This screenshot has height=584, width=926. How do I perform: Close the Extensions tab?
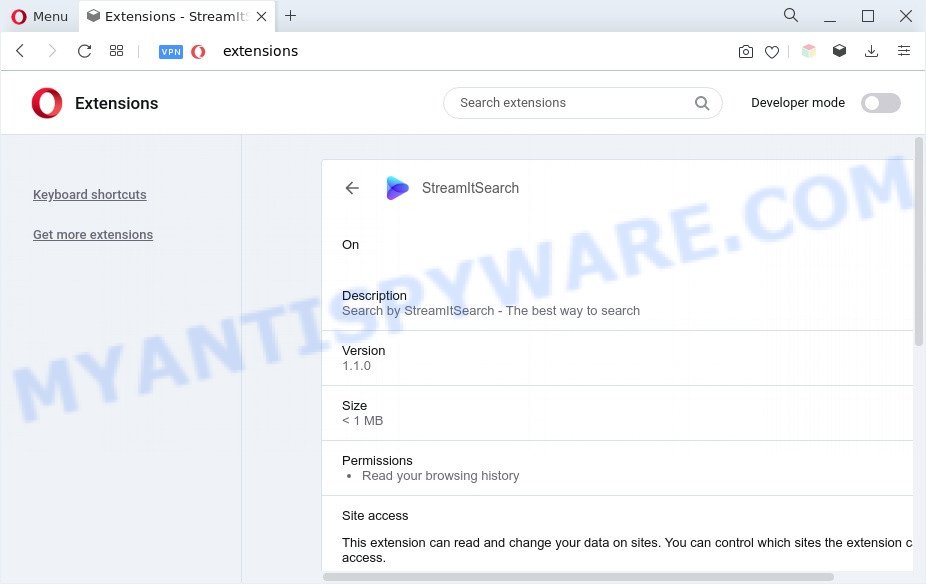[262, 17]
